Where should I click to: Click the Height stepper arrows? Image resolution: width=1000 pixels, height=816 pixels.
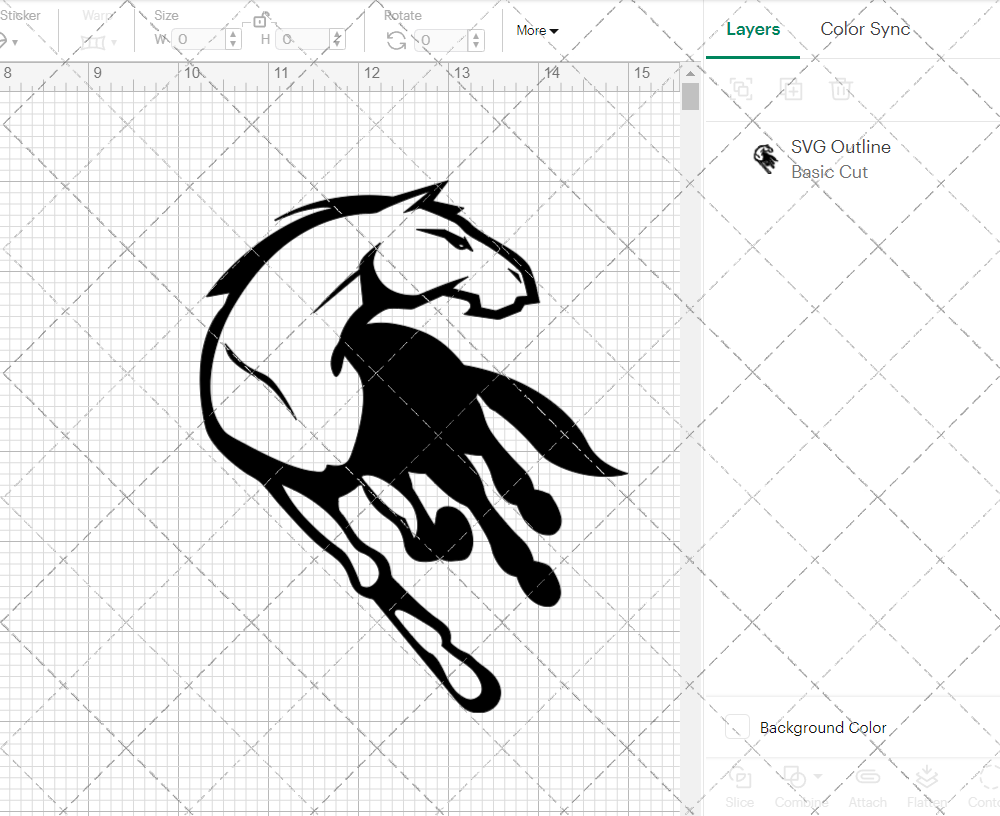pos(338,40)
